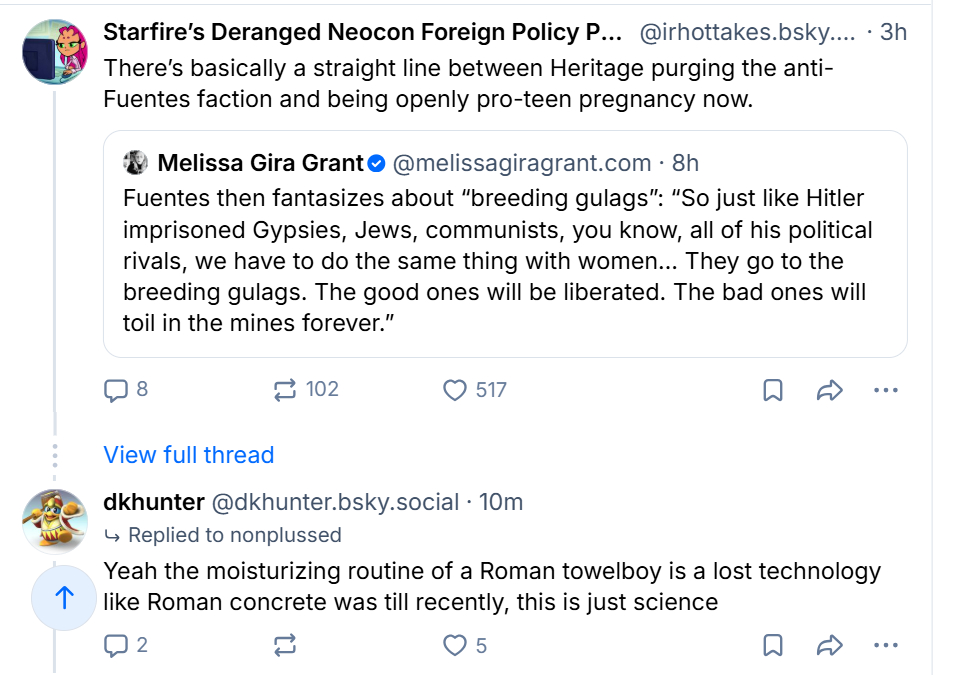The height and width of the screenshot is (675, 953).
Task: Share dkhunter's post
Action: (x=829, y=645)
